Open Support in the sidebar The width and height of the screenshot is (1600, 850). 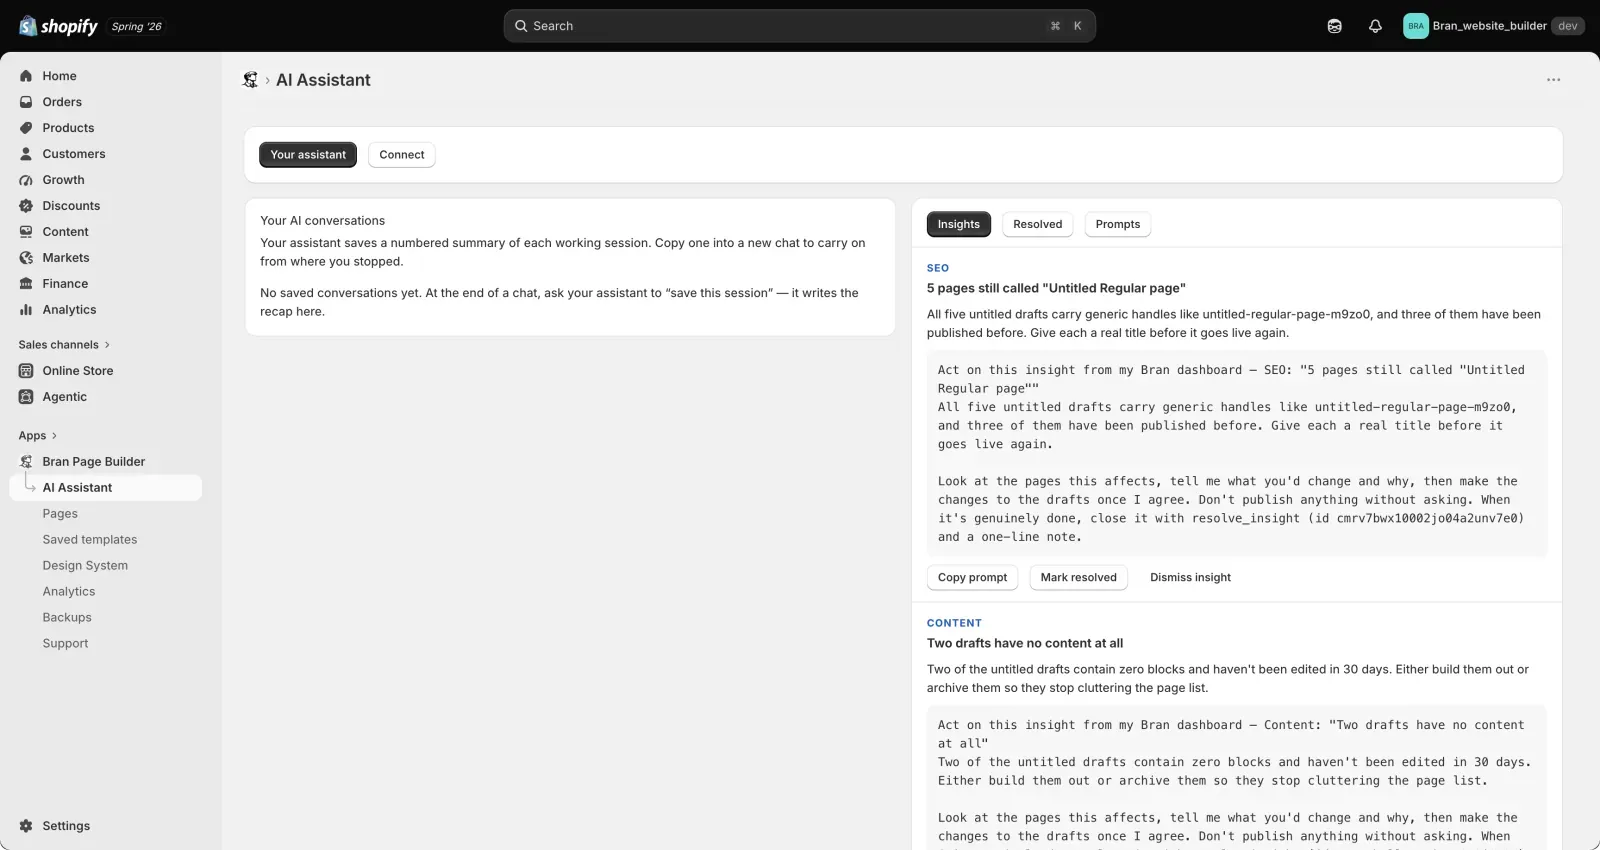click(65, 644)
